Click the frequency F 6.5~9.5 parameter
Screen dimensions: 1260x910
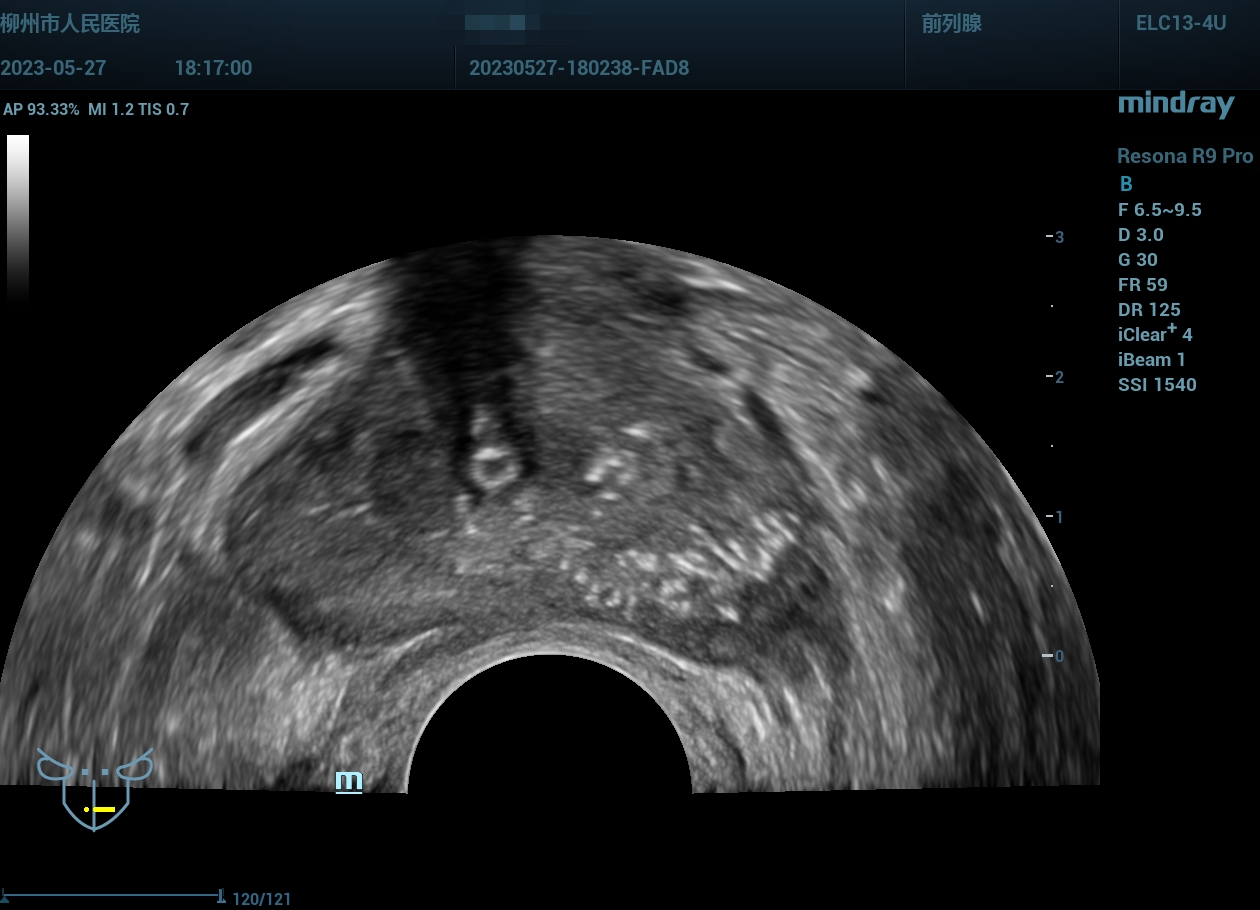click(x=1159, y=210)
